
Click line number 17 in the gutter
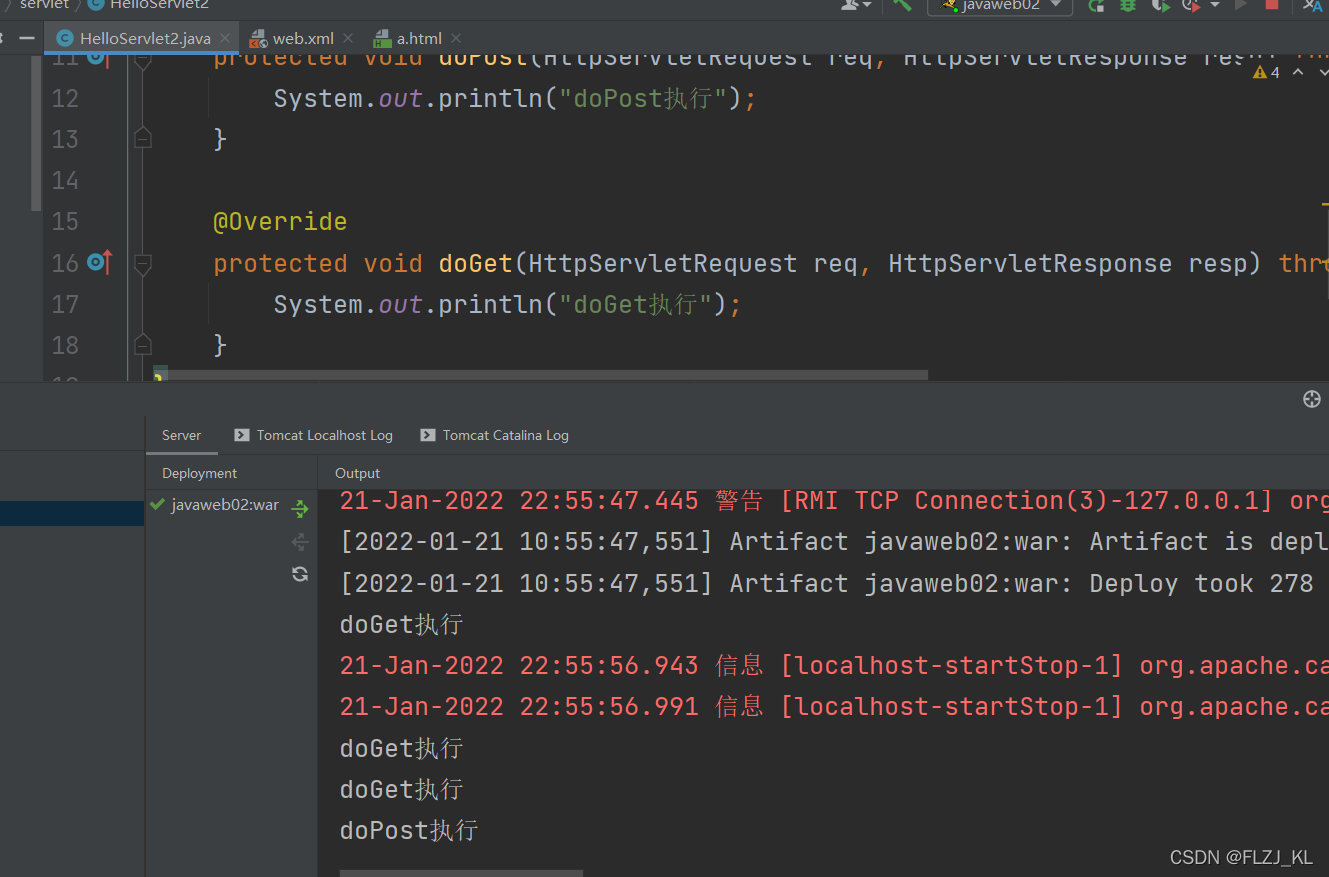tap(65, 303)
